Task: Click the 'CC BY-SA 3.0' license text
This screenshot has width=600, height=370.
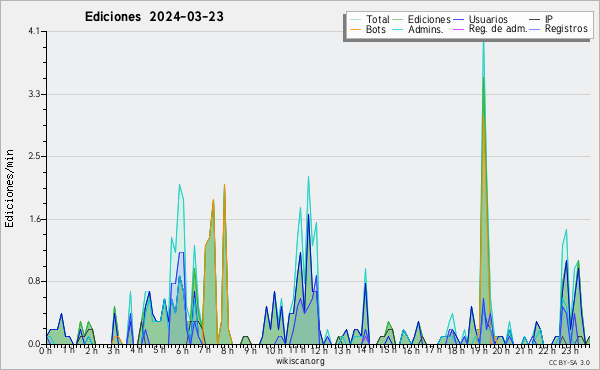Action: [569, 362]
